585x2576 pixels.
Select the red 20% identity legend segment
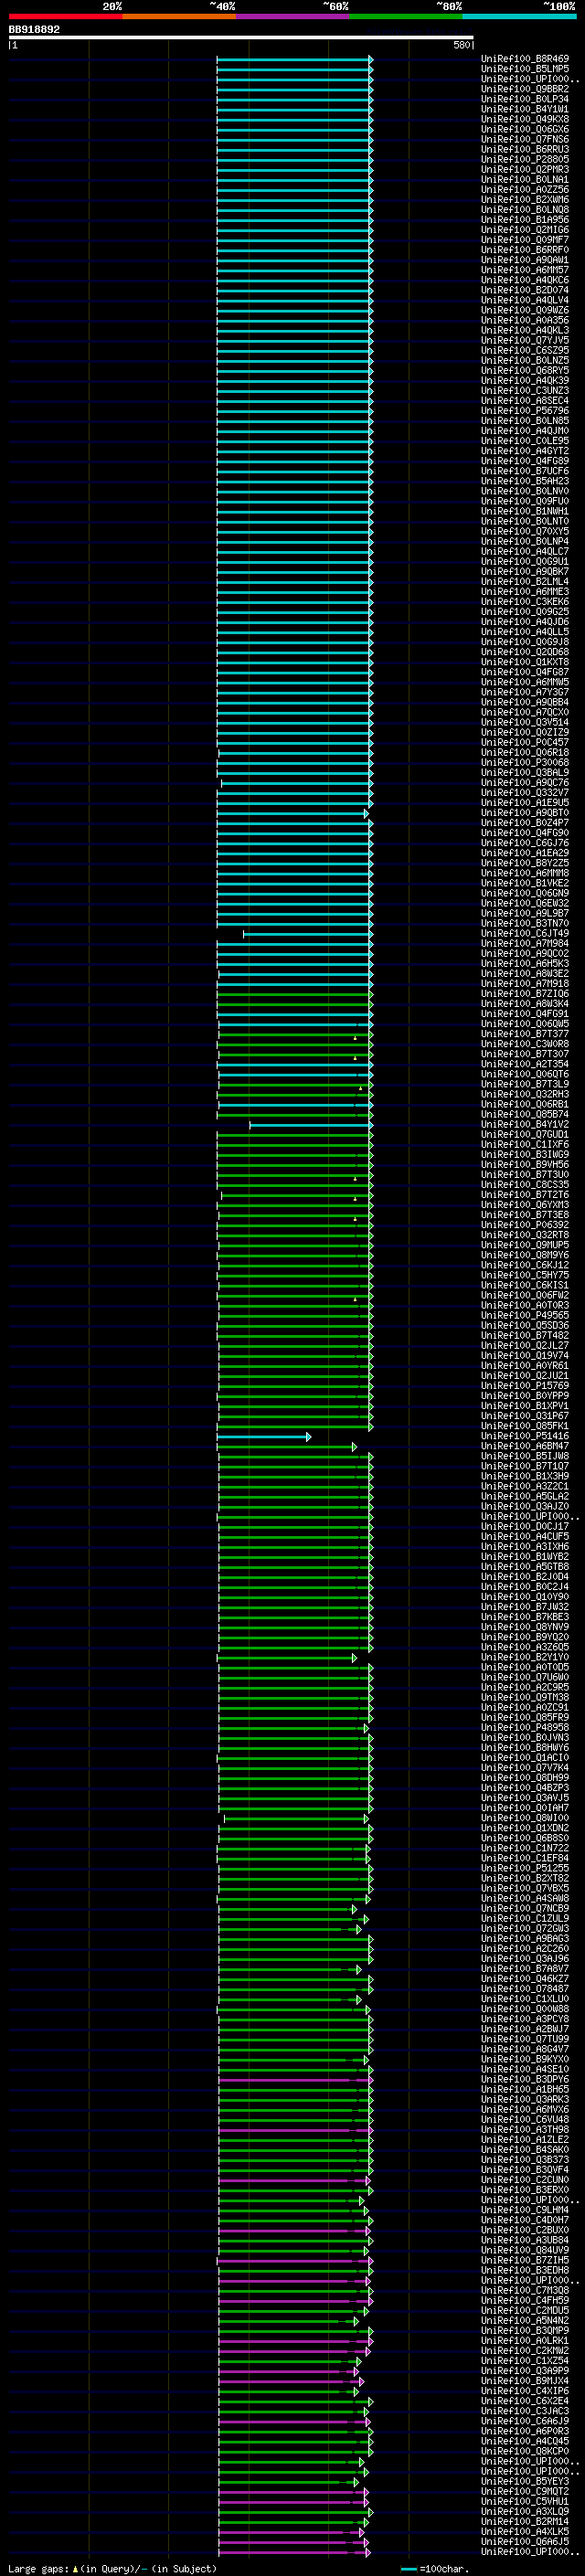[65, 16]
